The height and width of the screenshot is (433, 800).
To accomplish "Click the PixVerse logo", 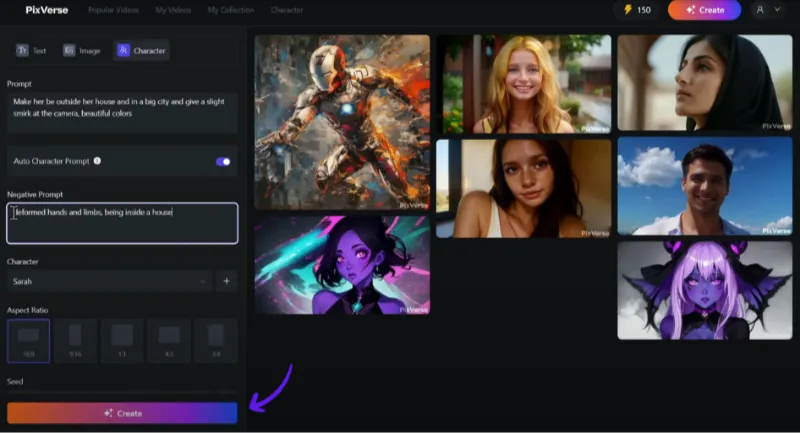I will (x=46, y=10).
